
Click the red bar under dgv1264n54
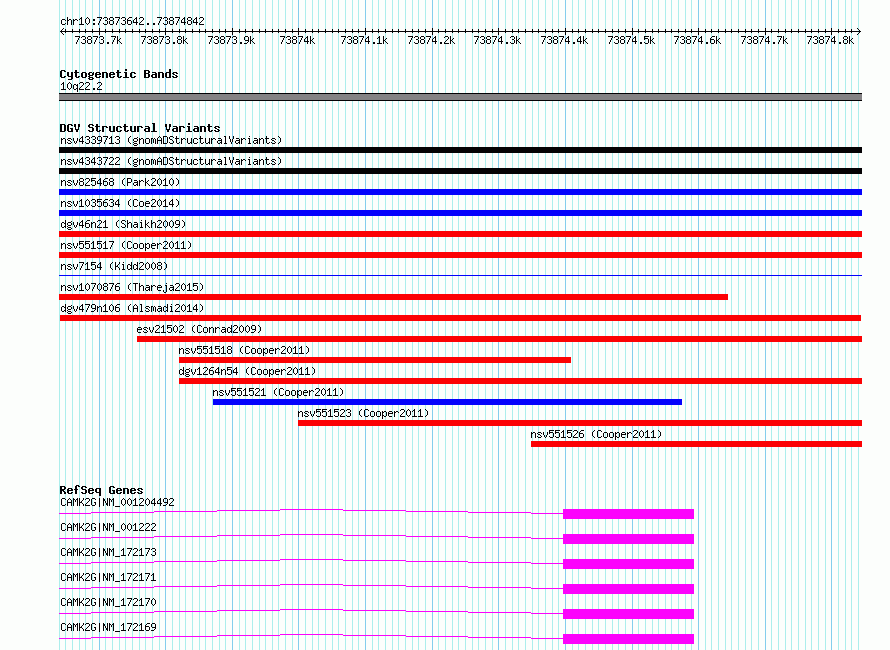point(520,381)
